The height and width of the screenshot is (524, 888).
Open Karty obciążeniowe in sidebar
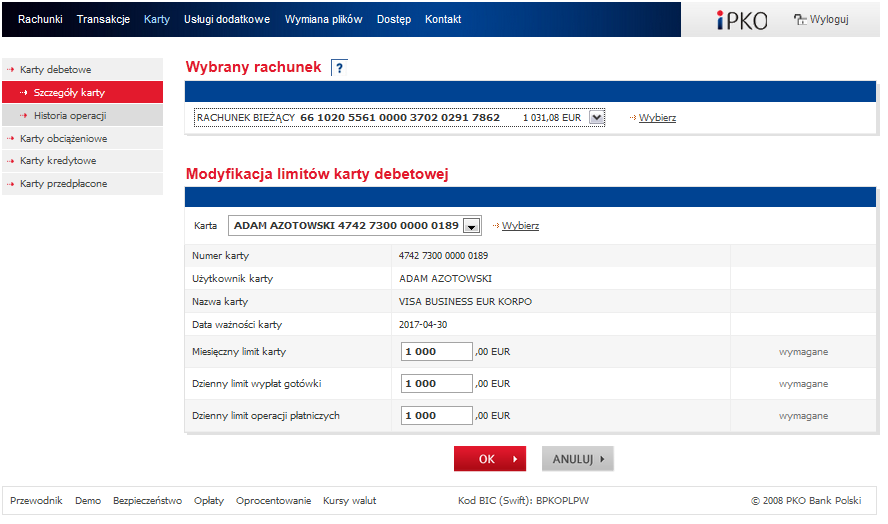pos(83,138)
